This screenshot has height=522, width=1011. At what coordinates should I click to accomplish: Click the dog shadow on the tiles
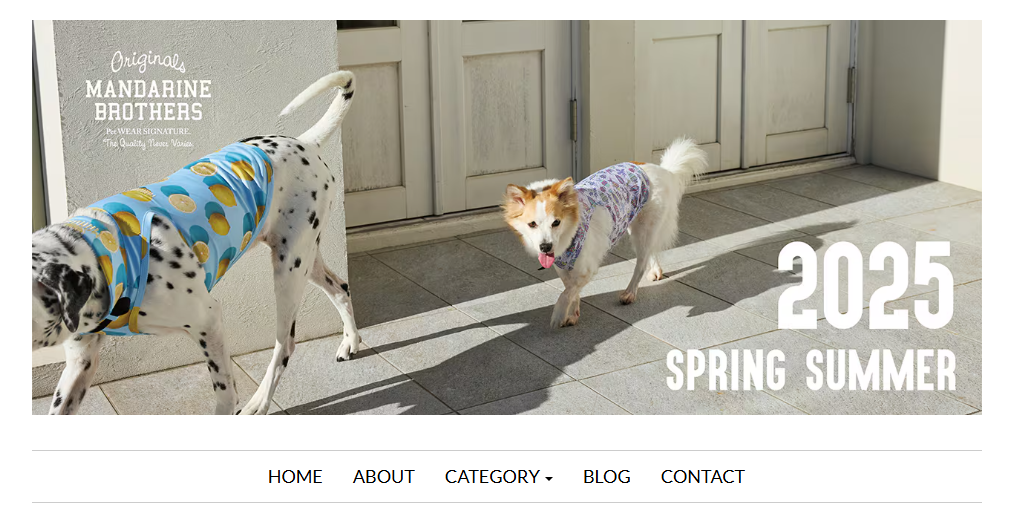(451, 367)
